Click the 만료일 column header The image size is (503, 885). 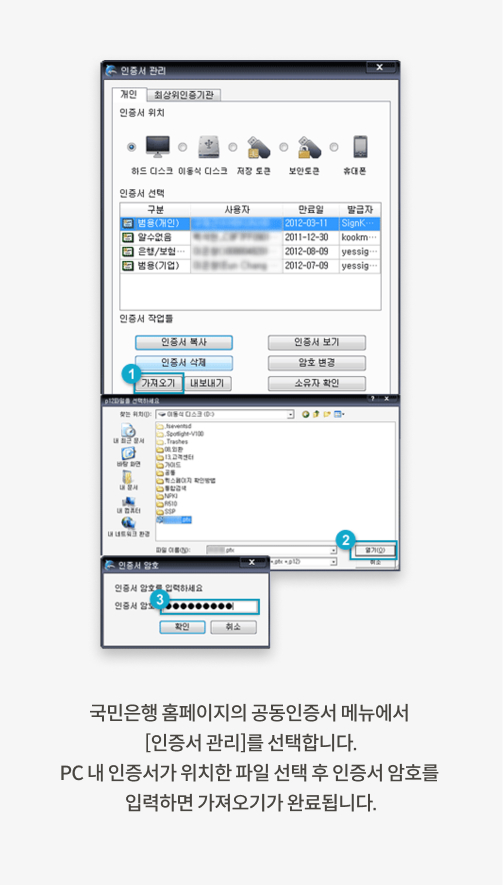pyautogui.click(x=310, y=209)
